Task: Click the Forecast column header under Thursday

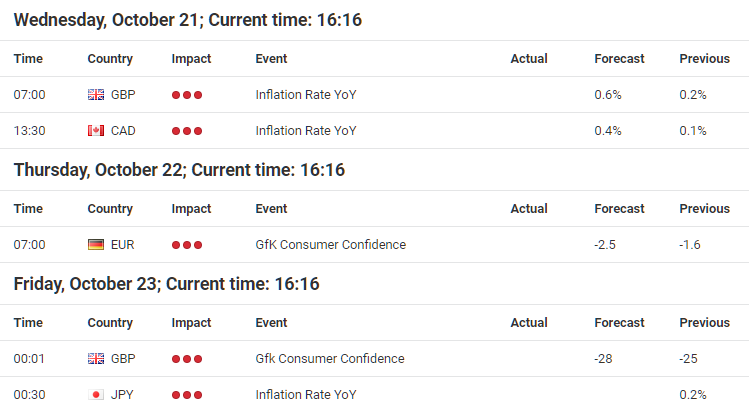Action: click(x=619, y=209)
